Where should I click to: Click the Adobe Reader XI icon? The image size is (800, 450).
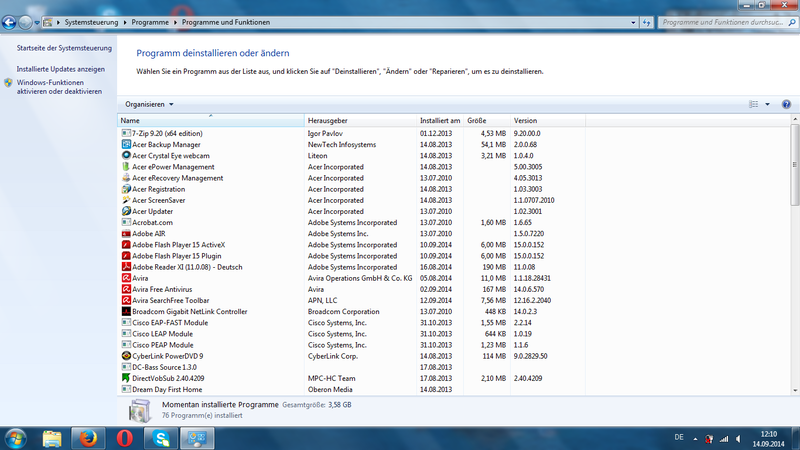tap(125, 267)
